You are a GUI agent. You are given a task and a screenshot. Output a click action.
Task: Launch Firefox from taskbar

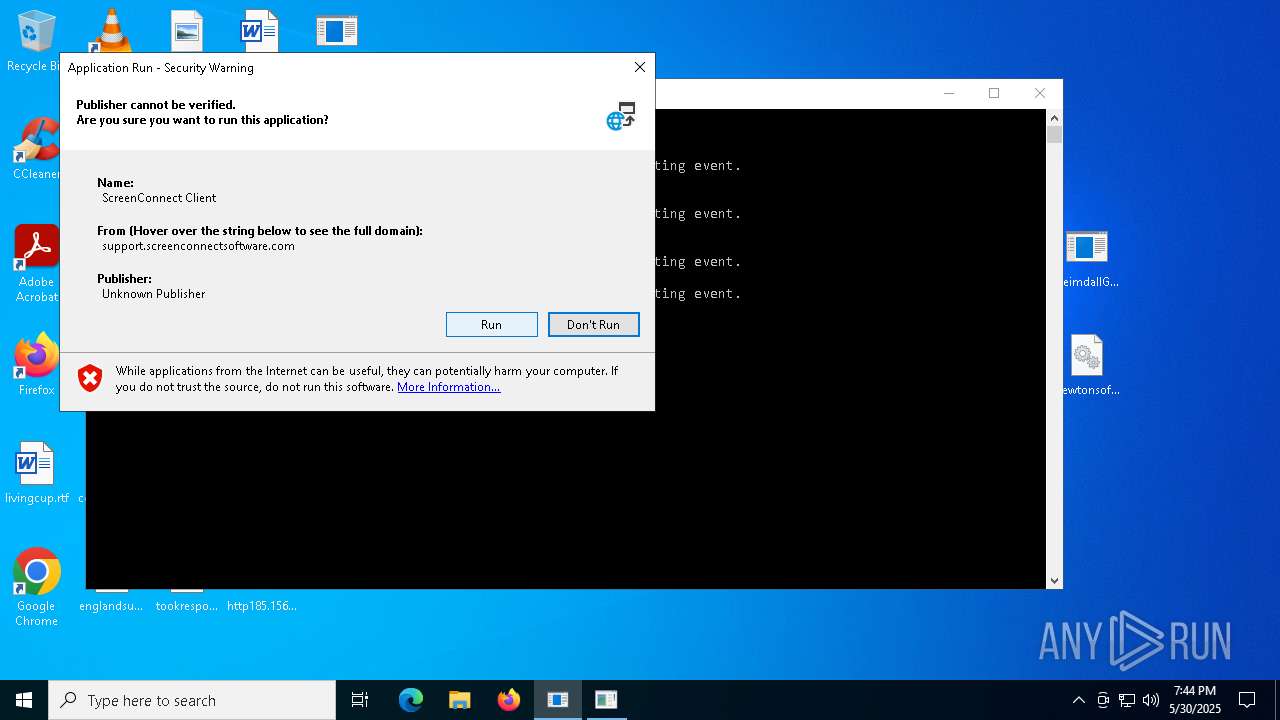click(509, 700)
